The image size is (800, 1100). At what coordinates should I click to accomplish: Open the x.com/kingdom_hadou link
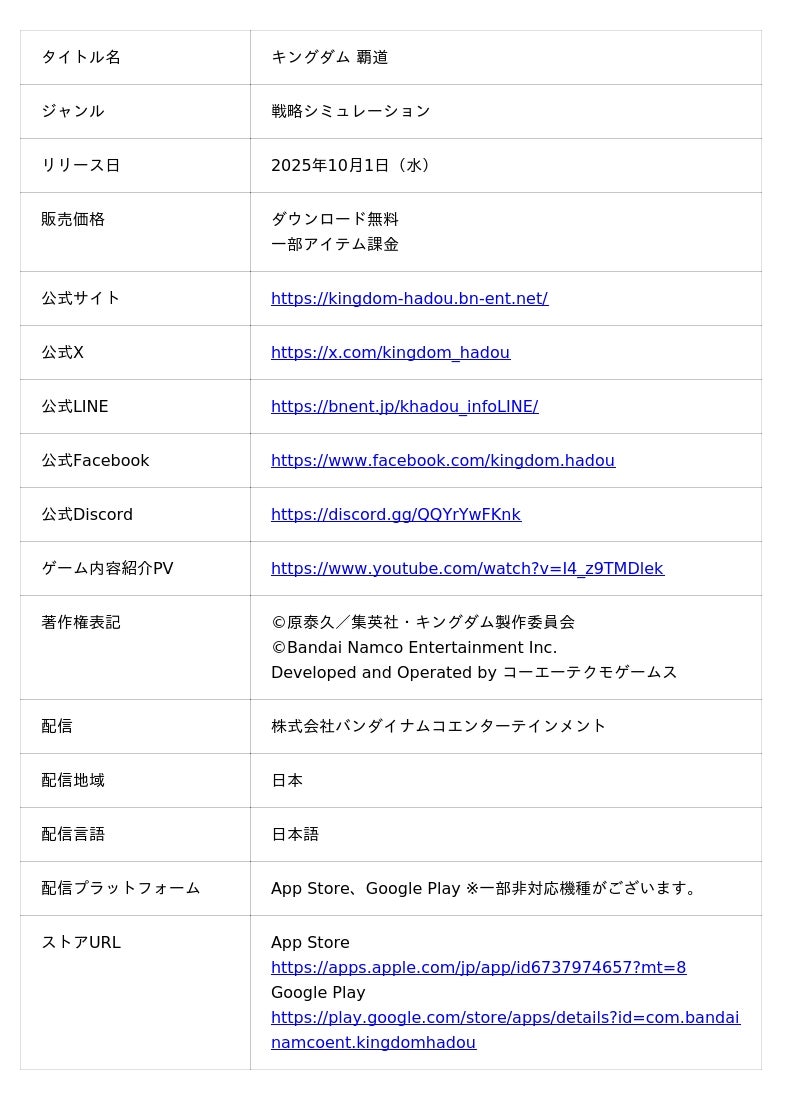[x=390, y=352]
